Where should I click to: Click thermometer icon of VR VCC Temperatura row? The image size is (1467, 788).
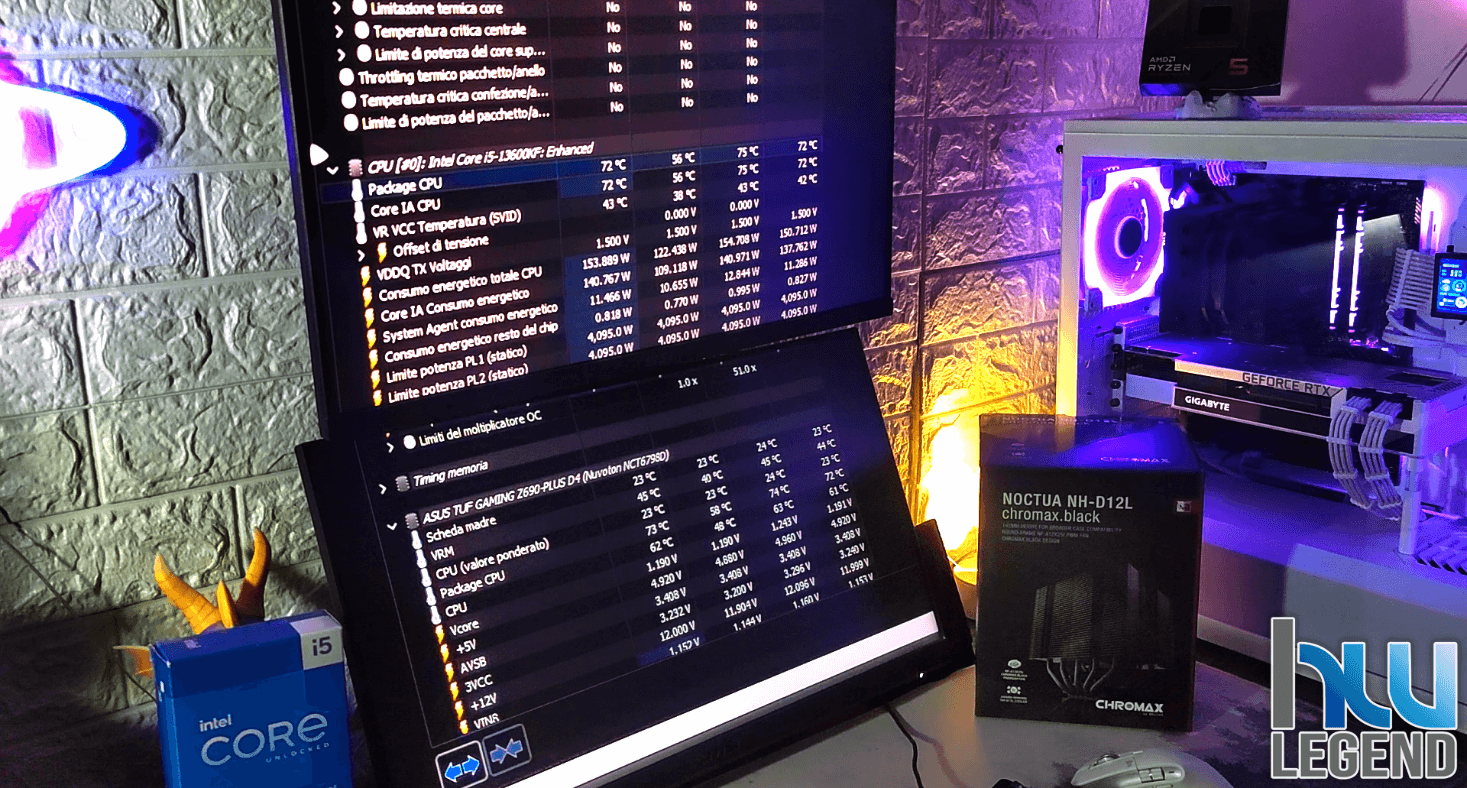tap(362, 233)
